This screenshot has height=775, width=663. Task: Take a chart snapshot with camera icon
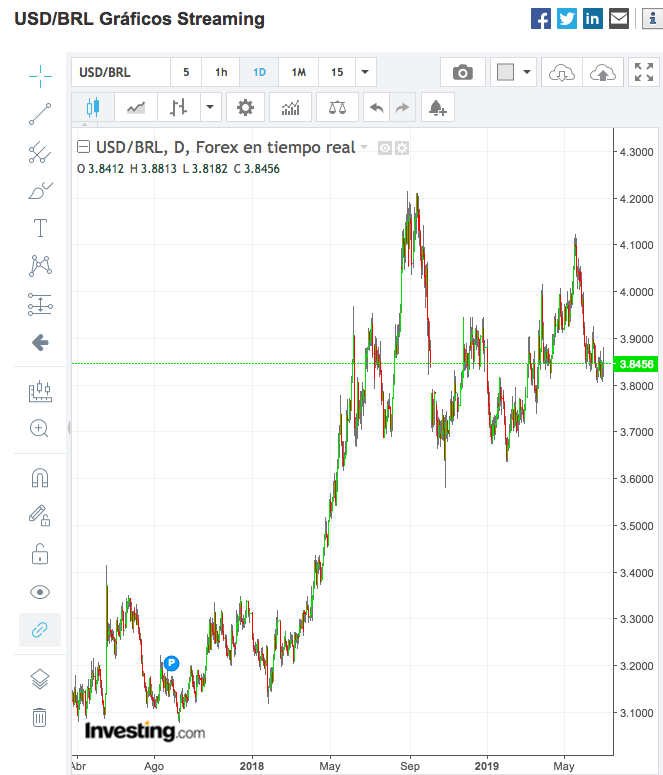point(463,73)
